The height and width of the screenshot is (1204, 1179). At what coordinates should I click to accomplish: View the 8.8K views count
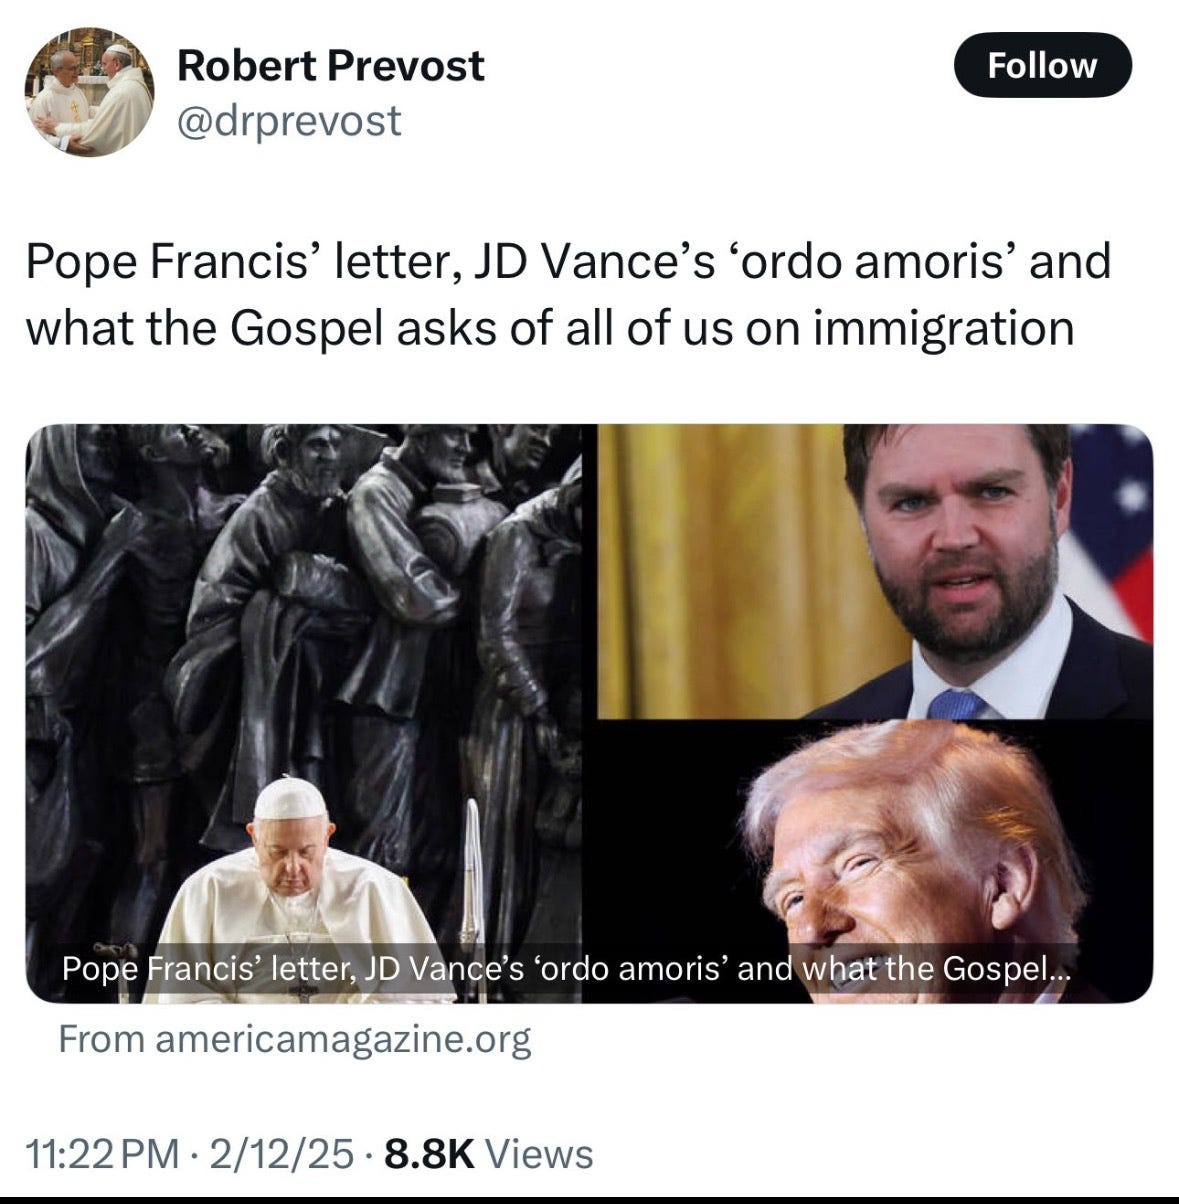click(x=429, y=1154)
